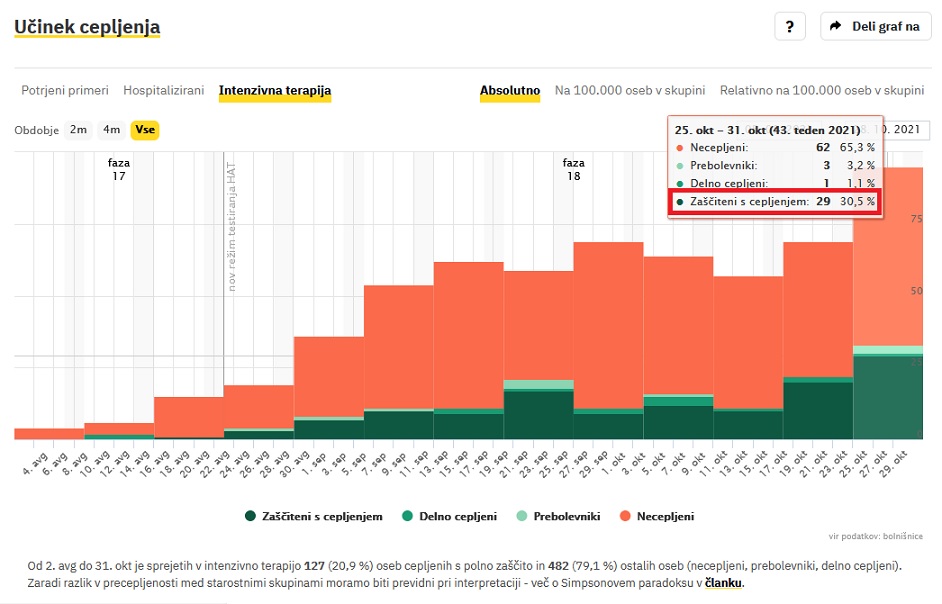This screenshot has width=942, height=604.
Task: Choose Na 100.000 oseb v skupini view
Action: coord(630,91)
